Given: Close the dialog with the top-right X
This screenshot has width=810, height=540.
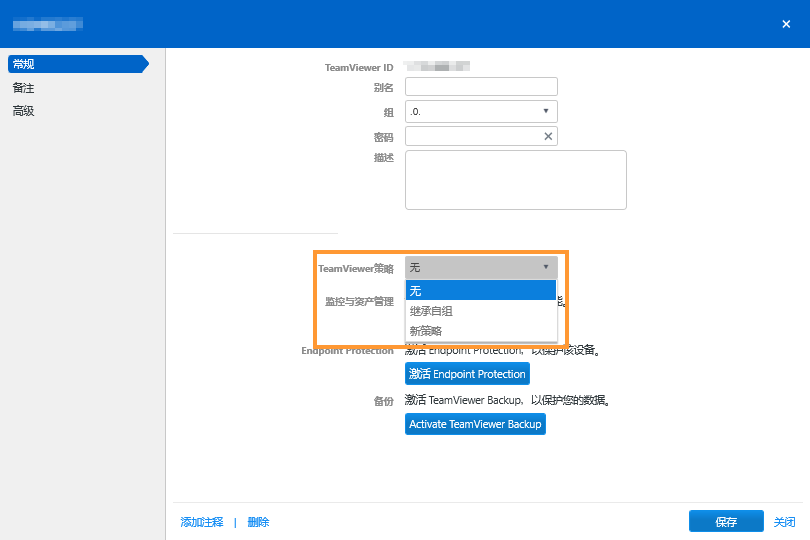Looking at the screenshot, I should click(x=785, y=24).
